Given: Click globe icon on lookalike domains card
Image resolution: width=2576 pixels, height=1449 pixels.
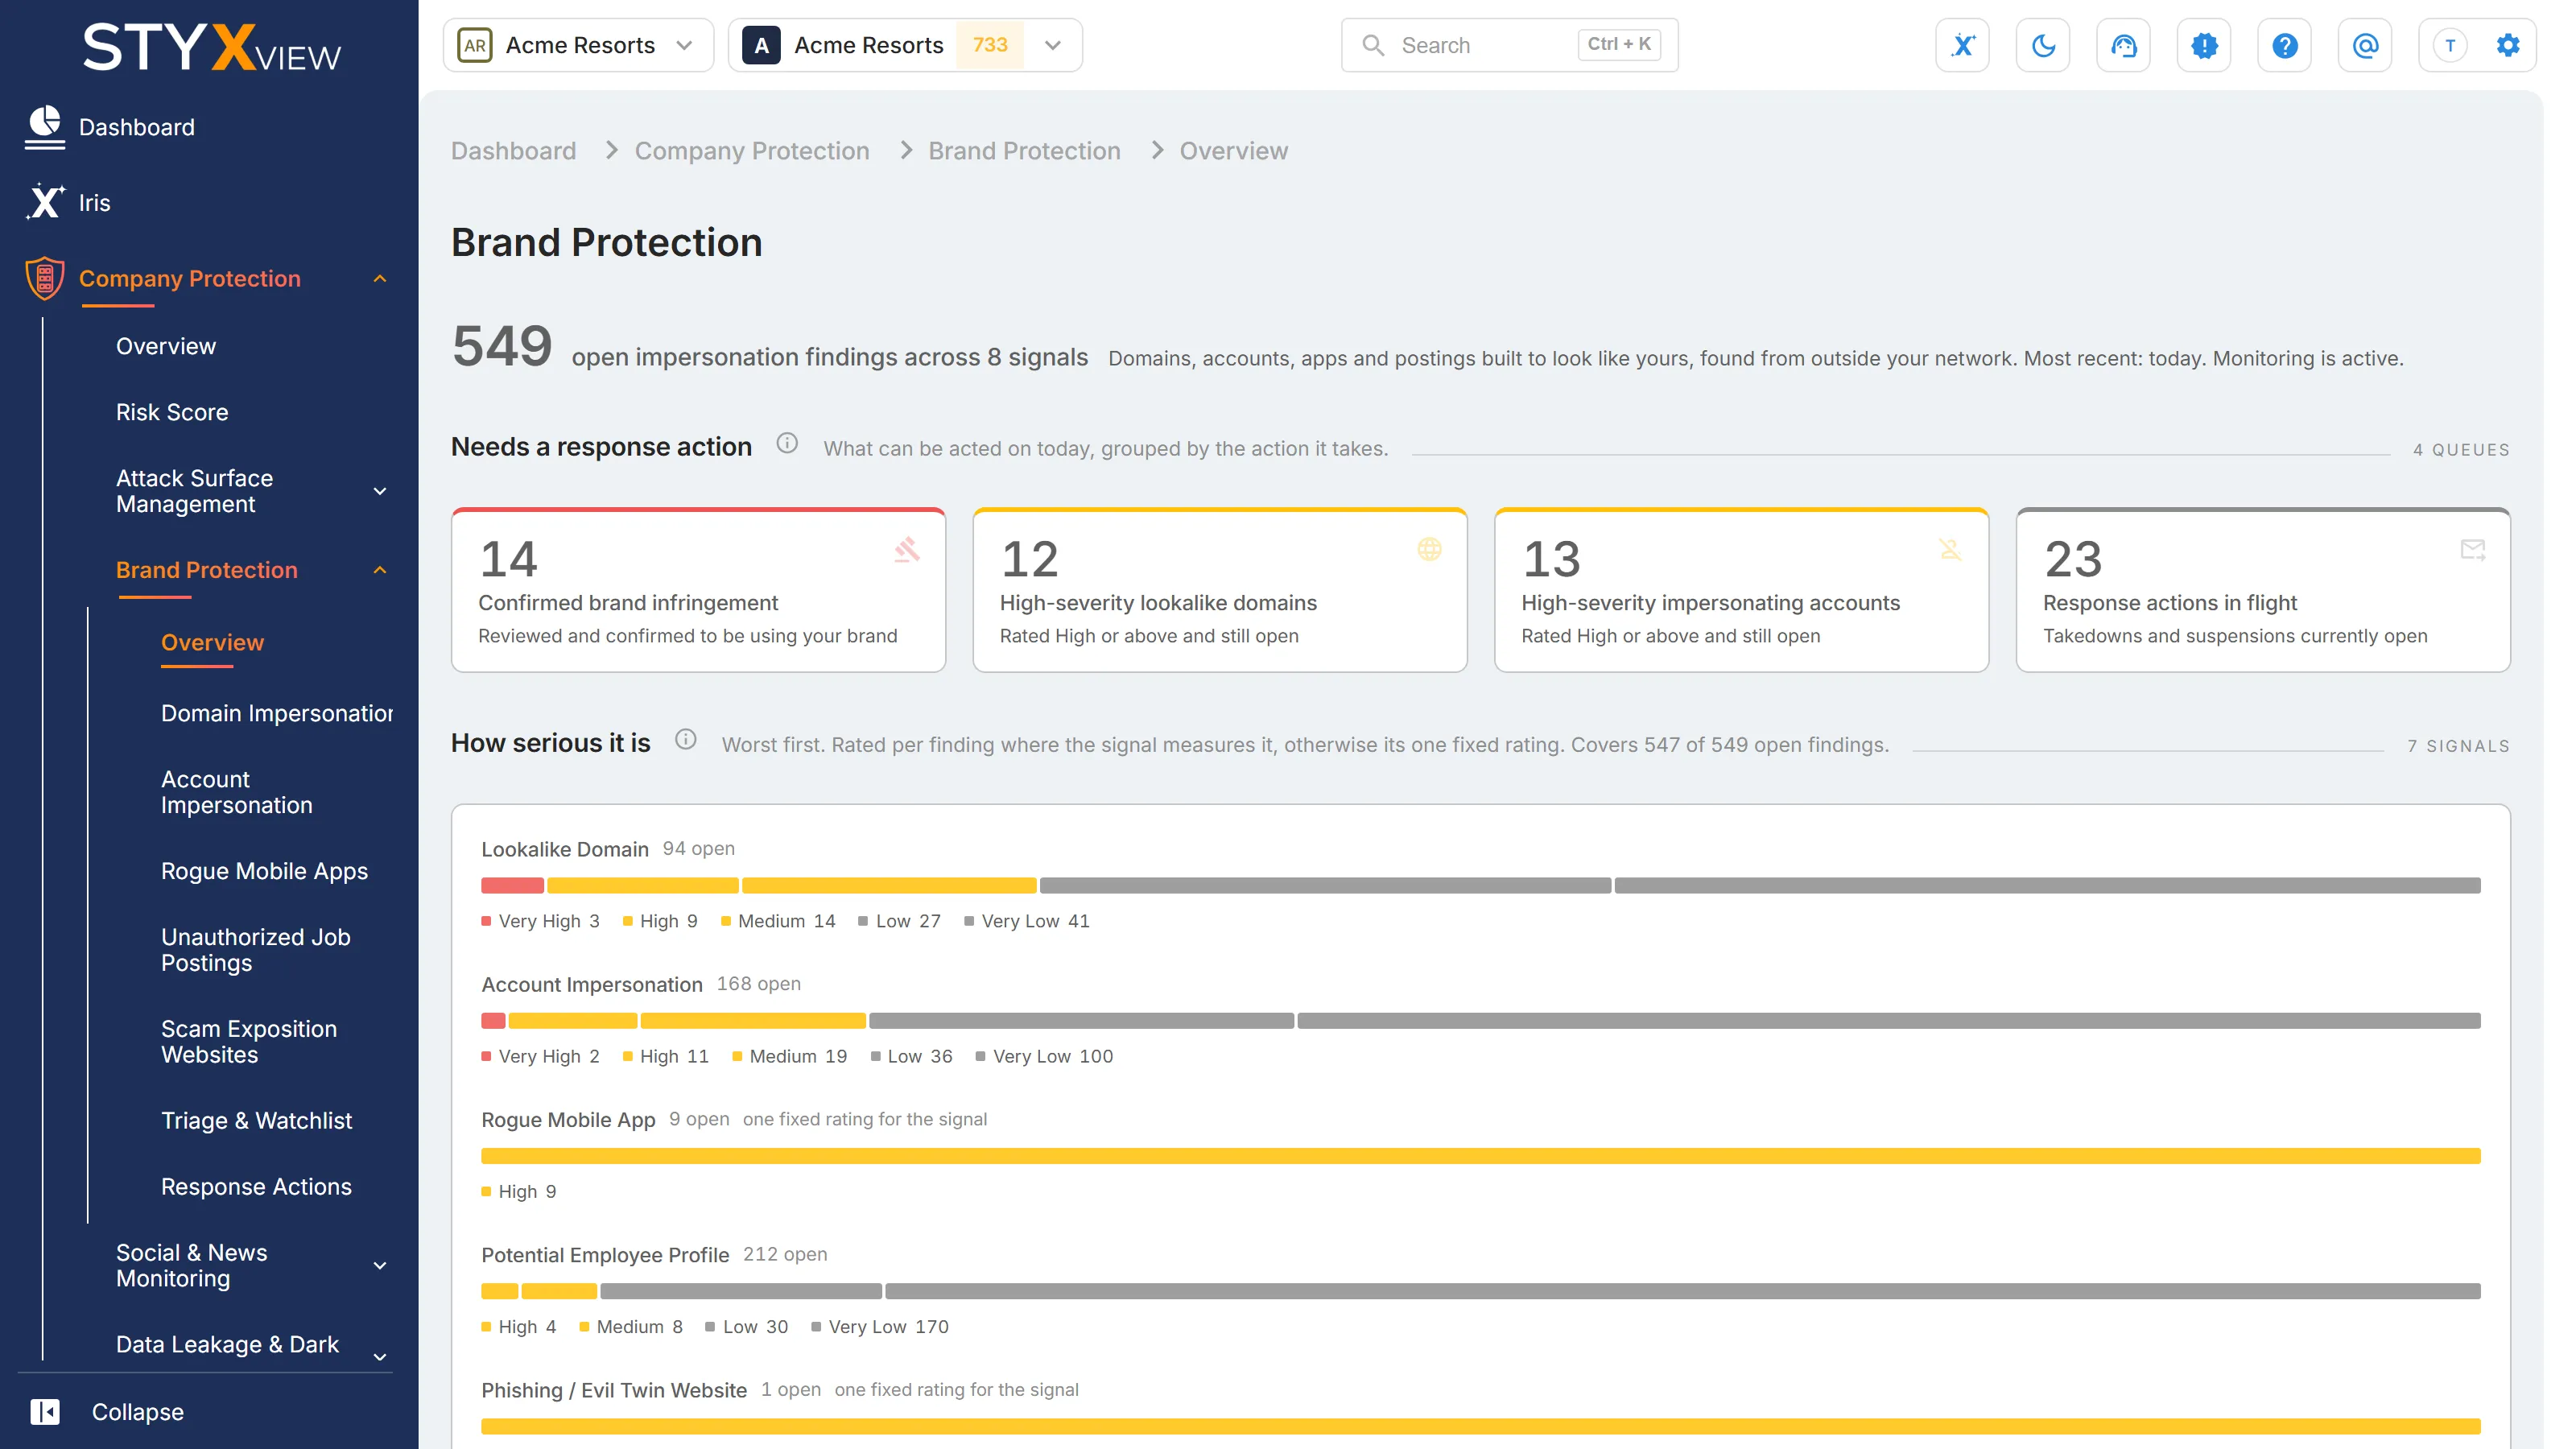Looking at the screenshot, I should pyautogui.click(x=1429, y=549).
